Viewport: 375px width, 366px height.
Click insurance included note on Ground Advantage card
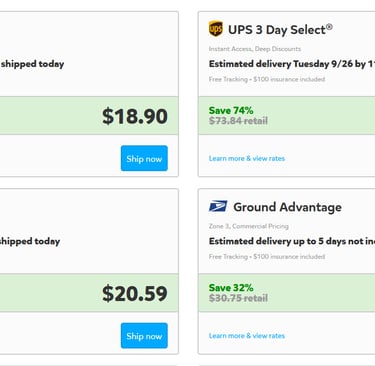click(289, 257)
